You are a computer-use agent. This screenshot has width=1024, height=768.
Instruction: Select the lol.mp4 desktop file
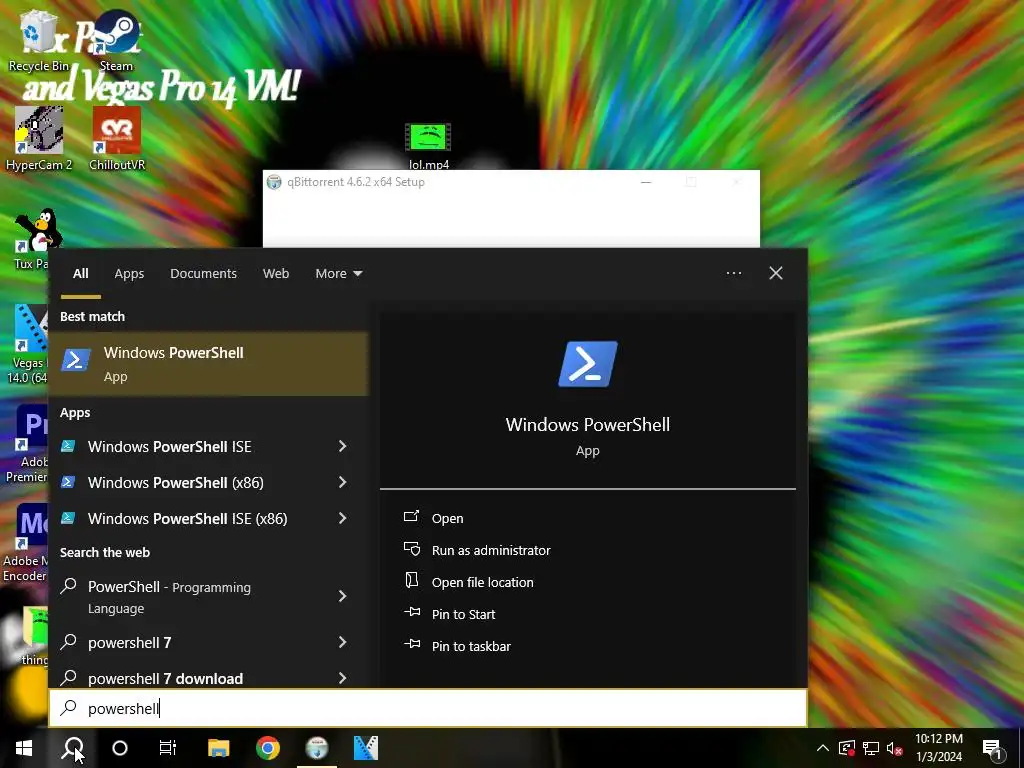tap(428, 146)
